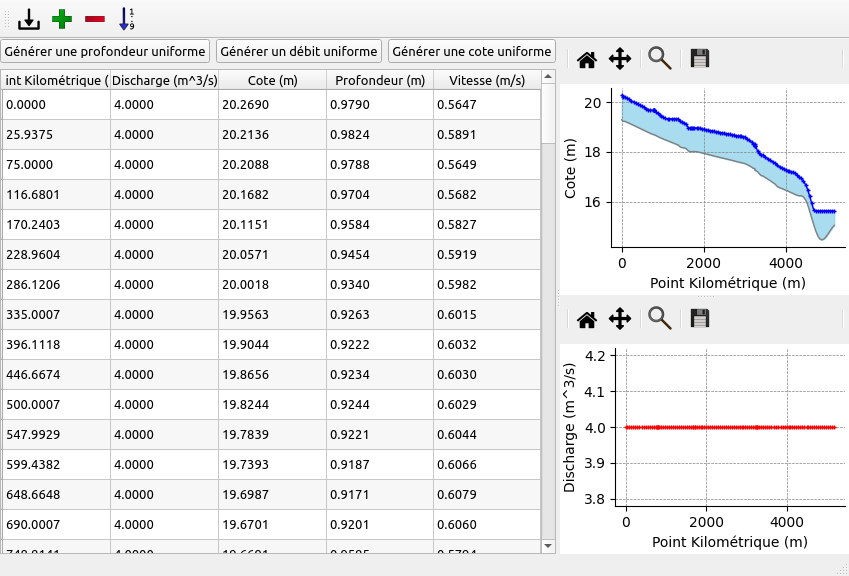
Task: Click the Vitesse (m/s) column header
Action: [x=487, y=80]
